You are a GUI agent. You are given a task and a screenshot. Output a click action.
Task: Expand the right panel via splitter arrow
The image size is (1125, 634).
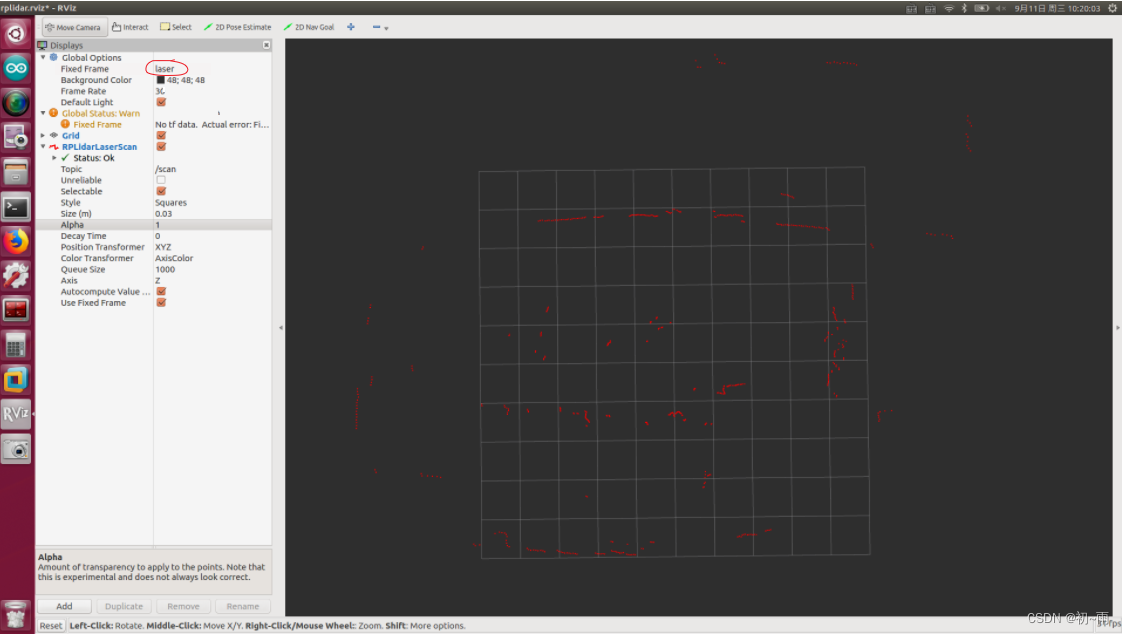1118,328
